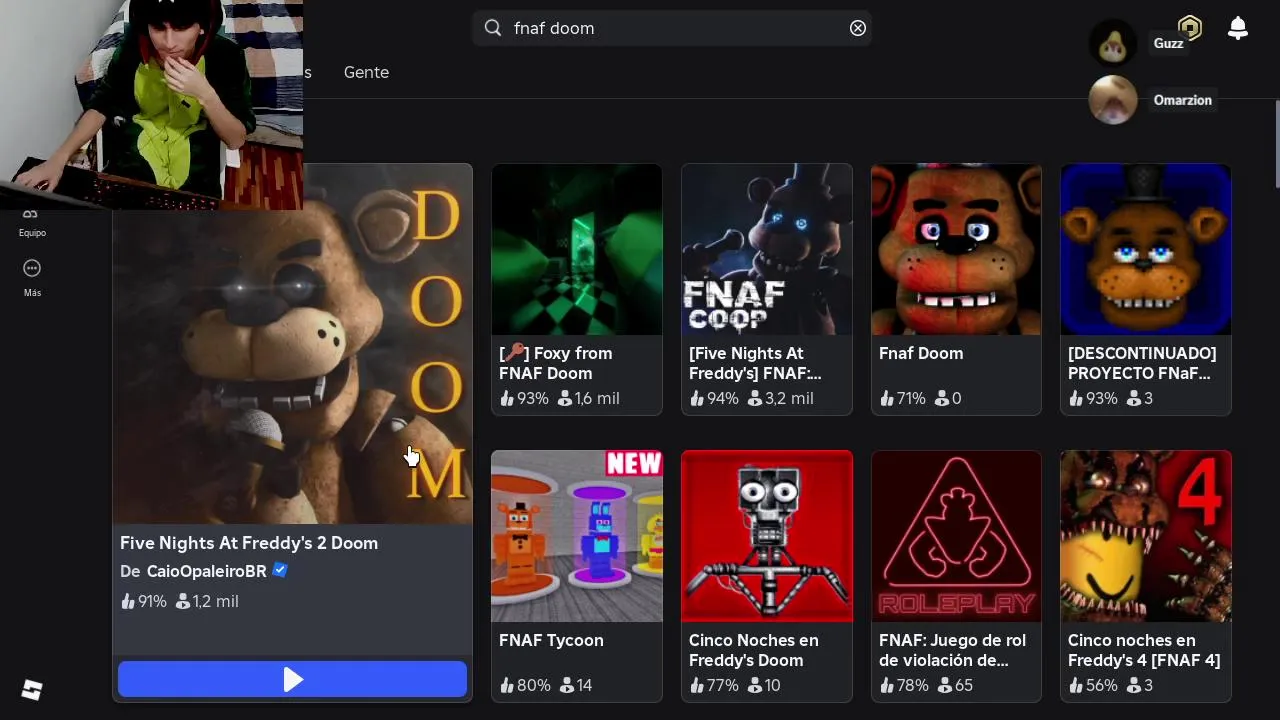Open the FNAF Tycoon thumbnail
Screen dimensions: 1280x720
[577, 536]
